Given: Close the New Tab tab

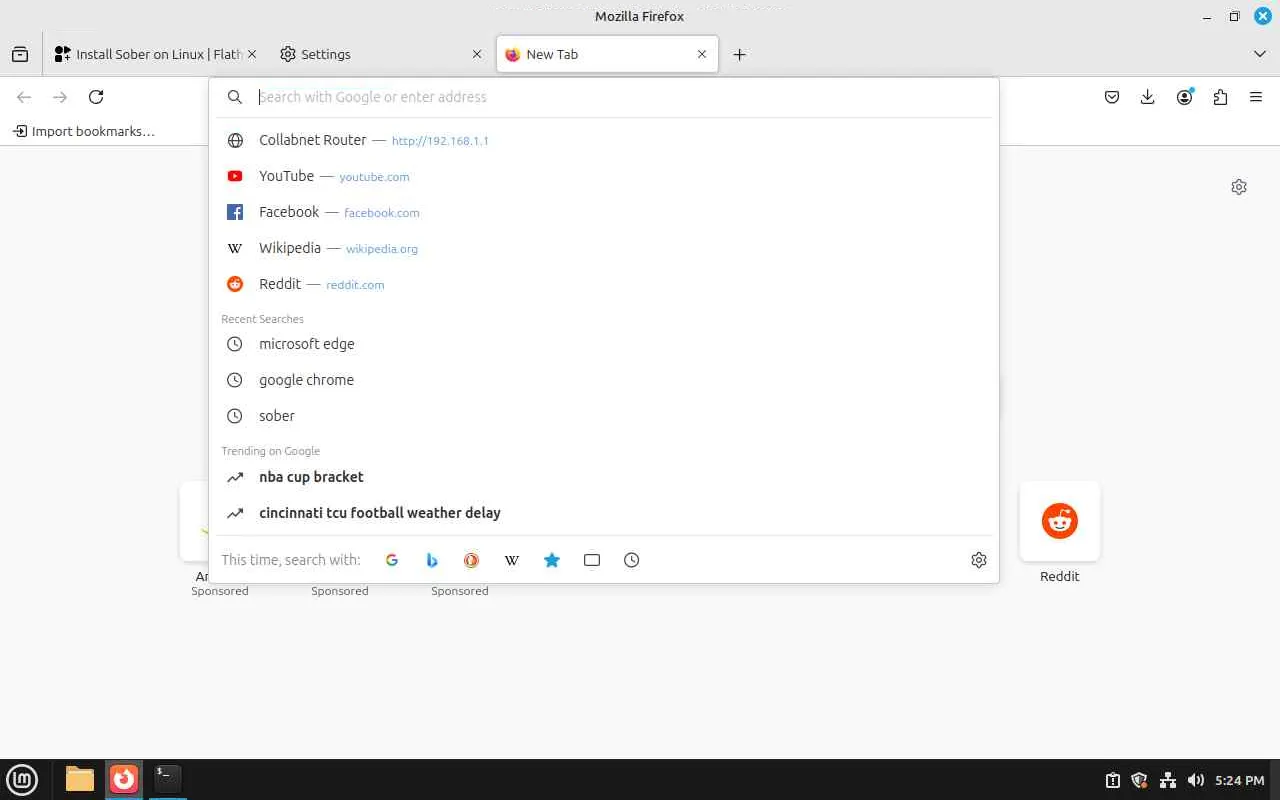Looking at the screenshot, I should pyautogui.click(x=702, y=54).
